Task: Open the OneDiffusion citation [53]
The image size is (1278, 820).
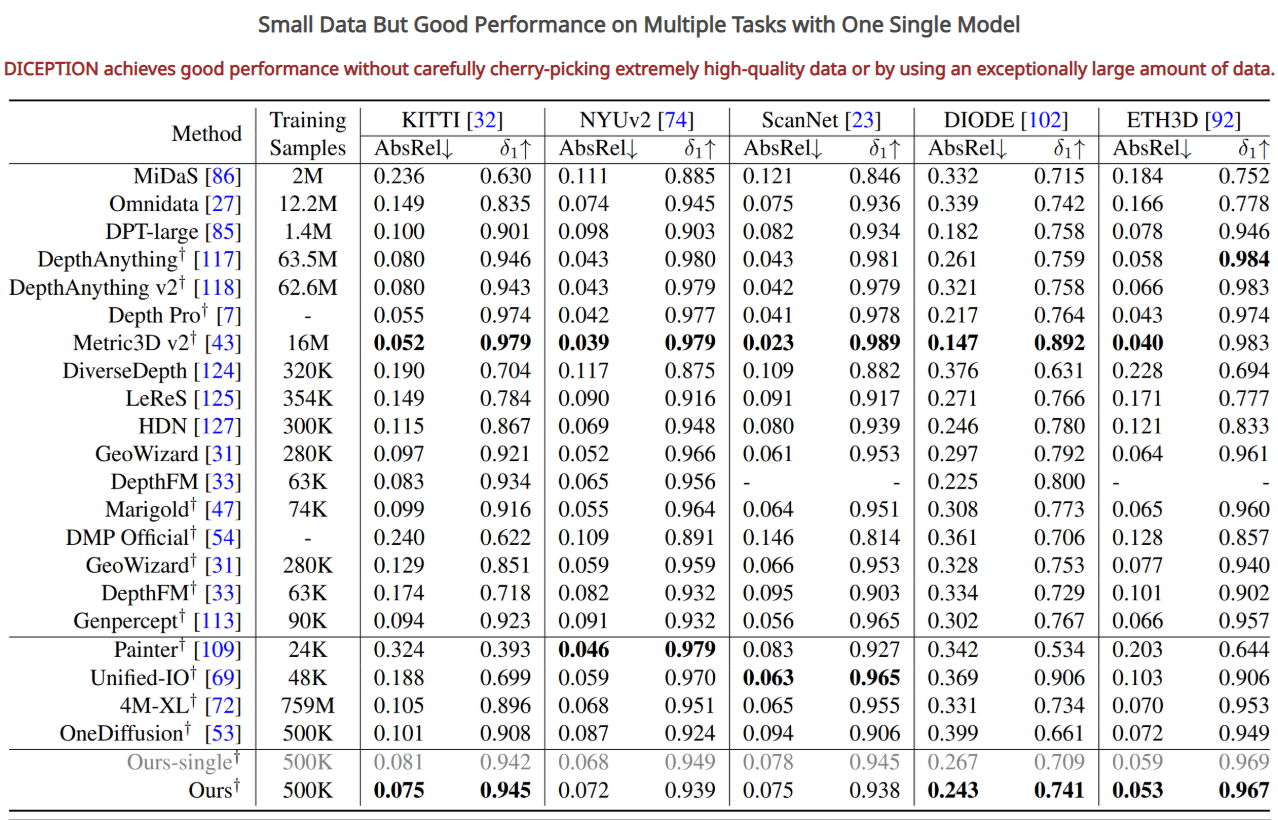Action: [x=223, y=733]
